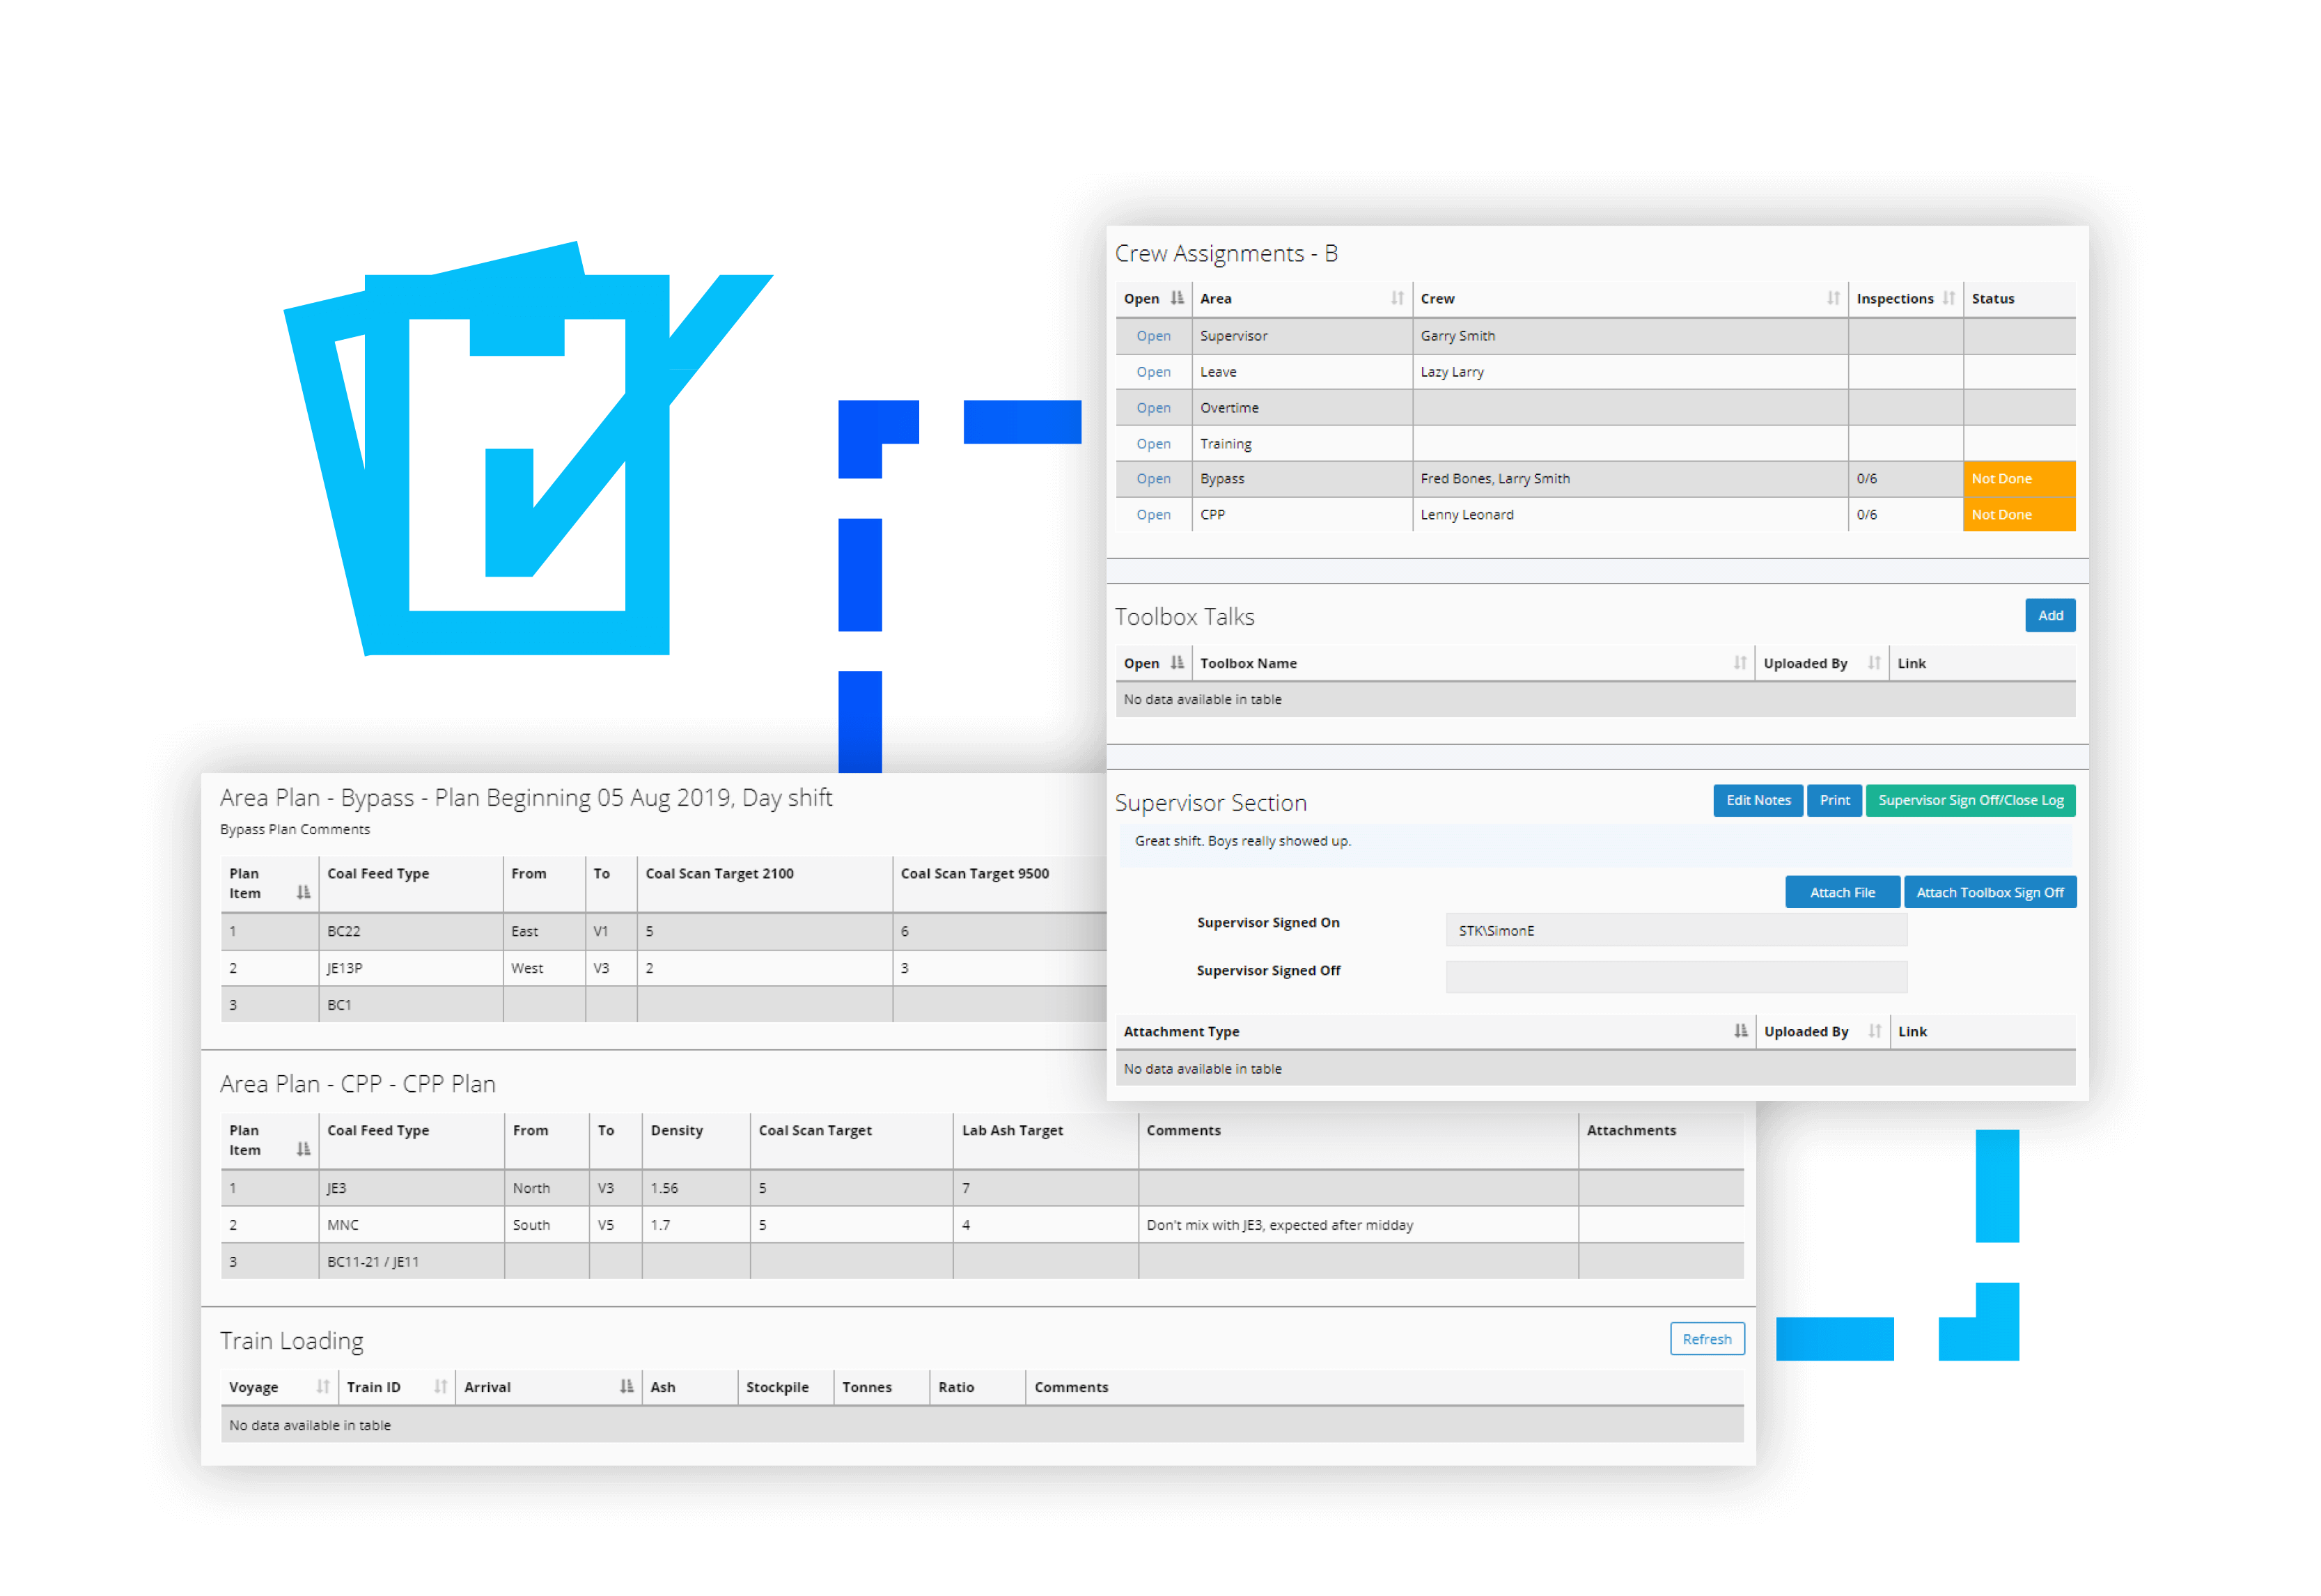This screenshot has width=2321, height=1596.
Task: Sort Crew Assignments by Crew column icon
Action: pyautogui.click(x=1833, y=298)
